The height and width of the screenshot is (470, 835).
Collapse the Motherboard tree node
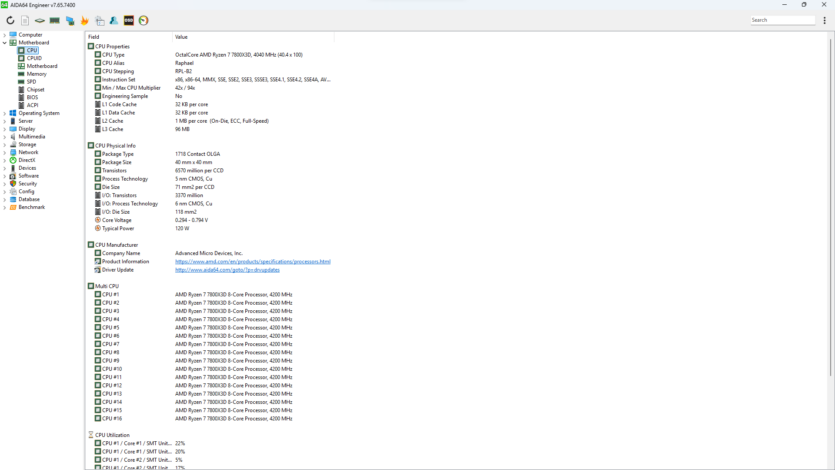(5, 43)
